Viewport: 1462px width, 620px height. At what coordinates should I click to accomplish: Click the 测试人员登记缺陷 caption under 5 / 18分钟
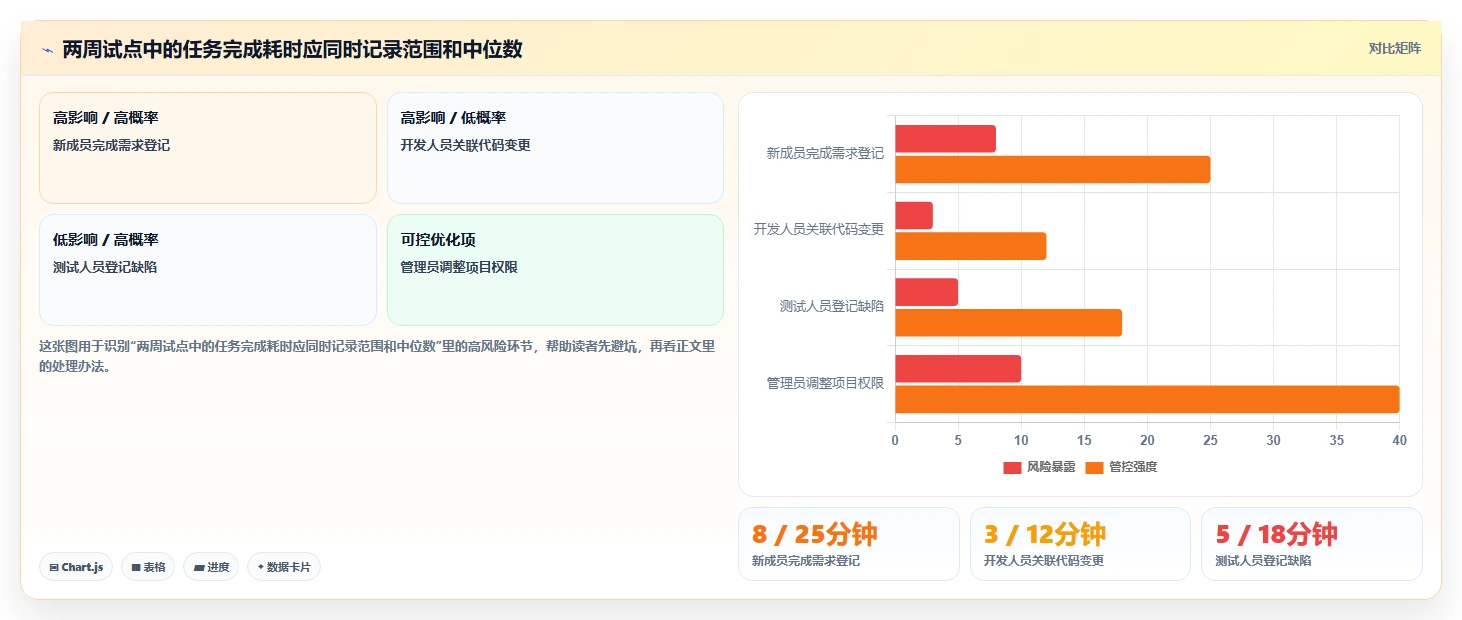pos(1263,561)
